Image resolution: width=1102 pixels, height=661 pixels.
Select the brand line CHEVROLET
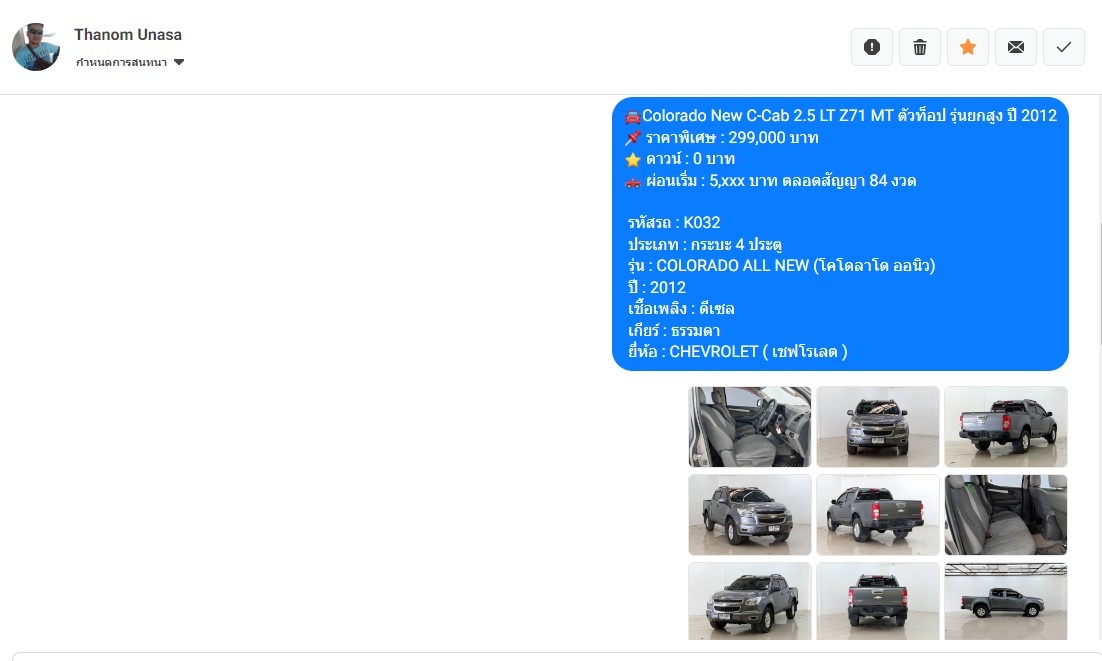point(737,351)
